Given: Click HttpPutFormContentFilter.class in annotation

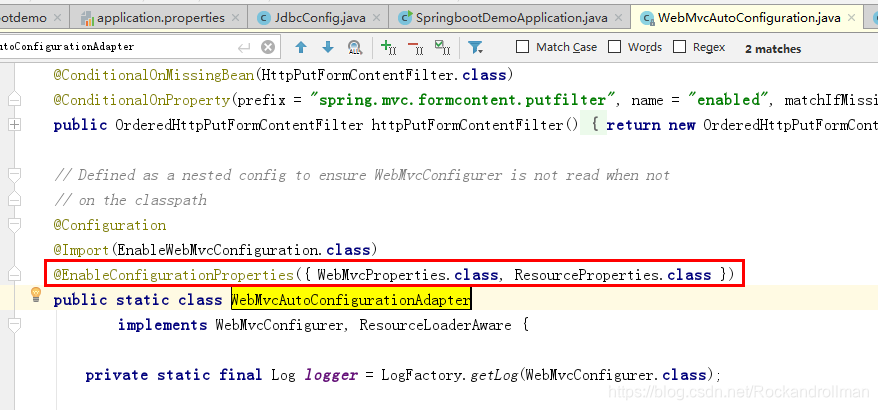Looking at the screenshot, I should 384,74.
